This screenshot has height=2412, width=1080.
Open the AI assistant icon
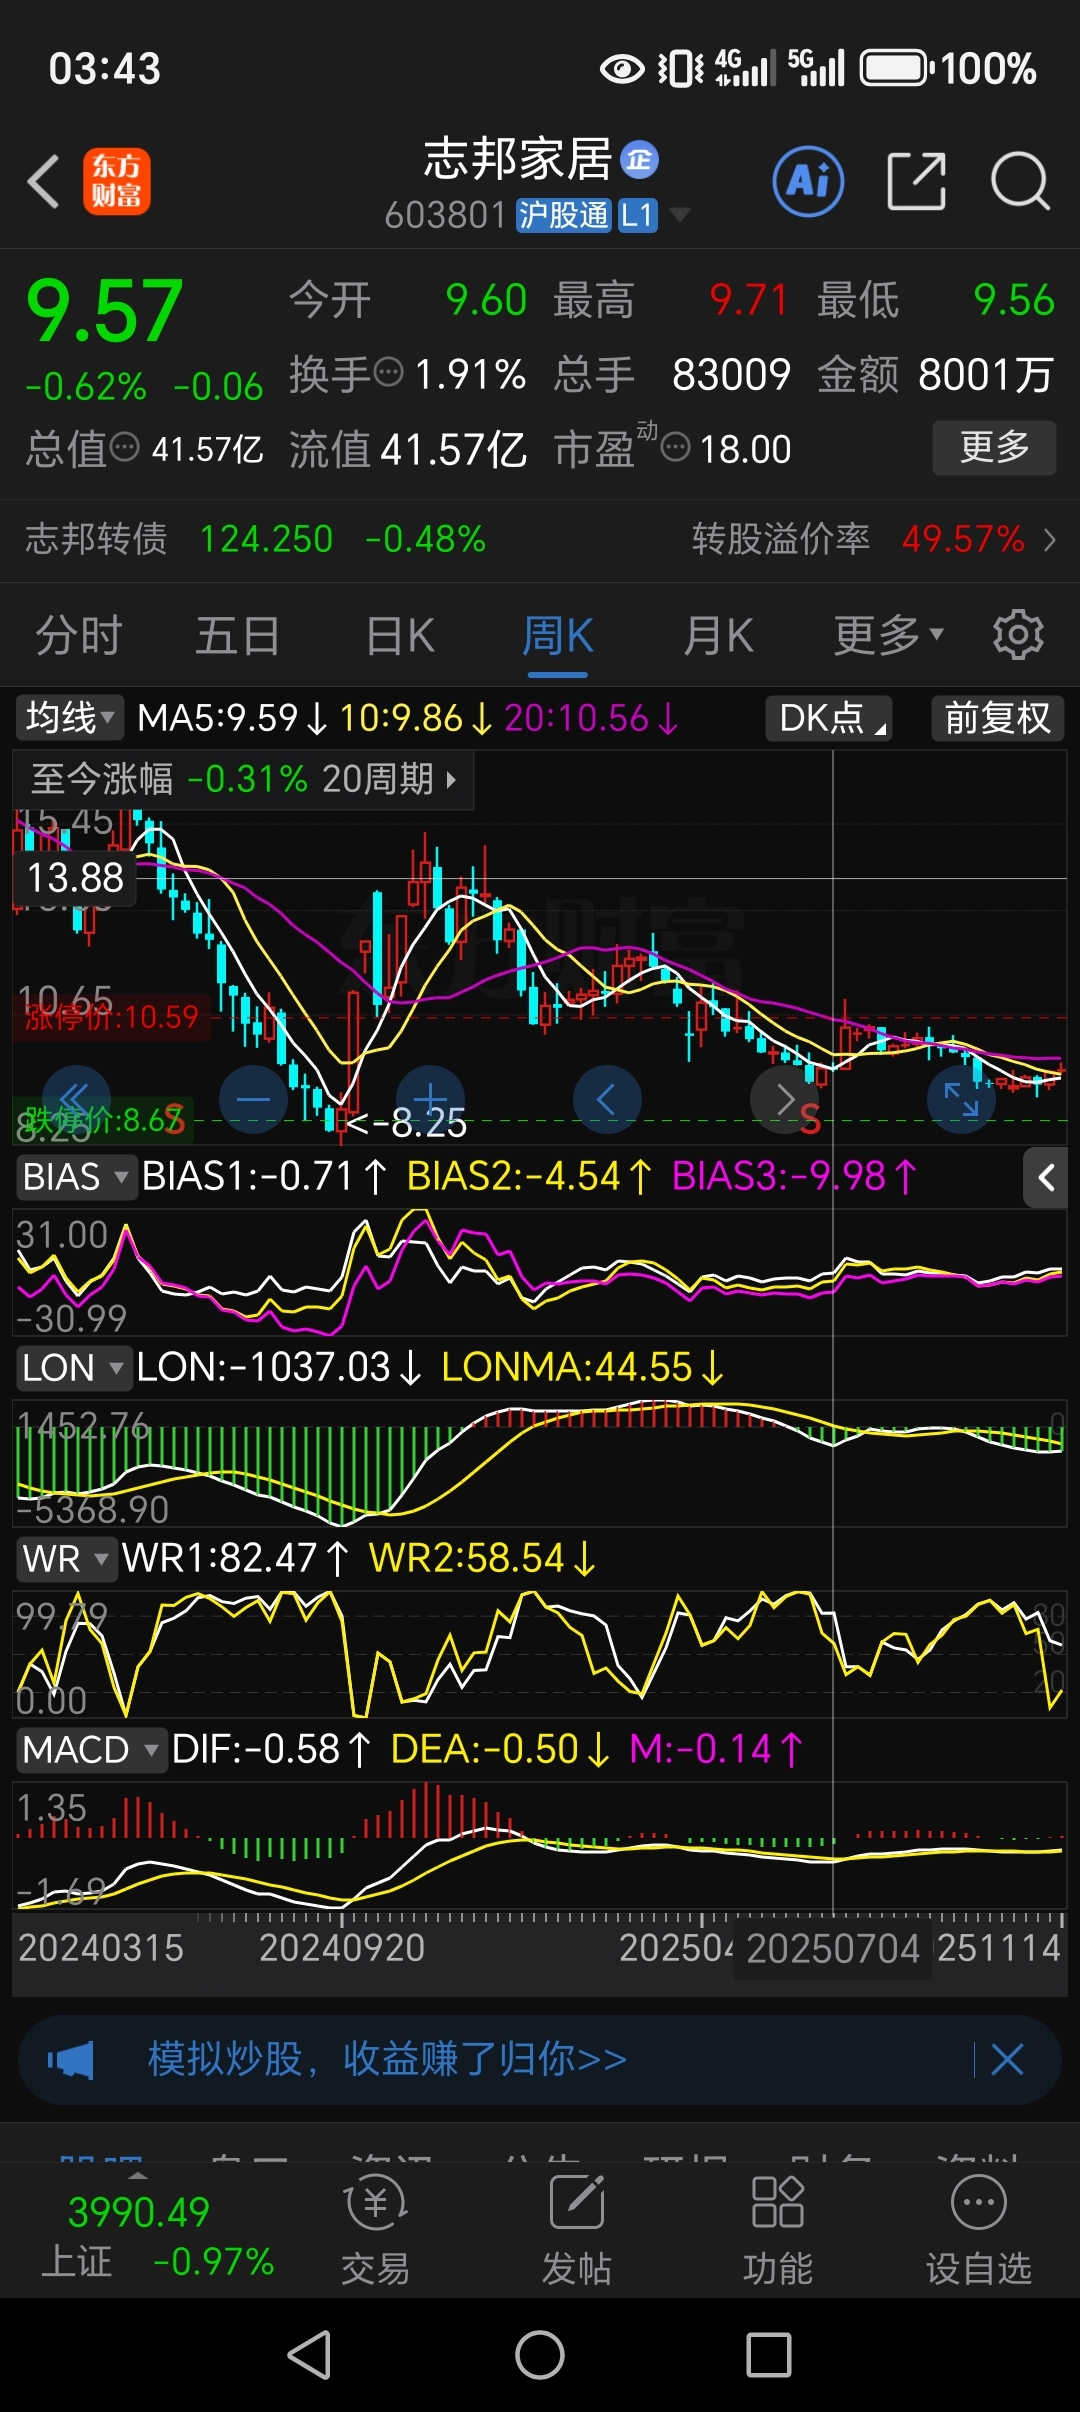point(808,181)
